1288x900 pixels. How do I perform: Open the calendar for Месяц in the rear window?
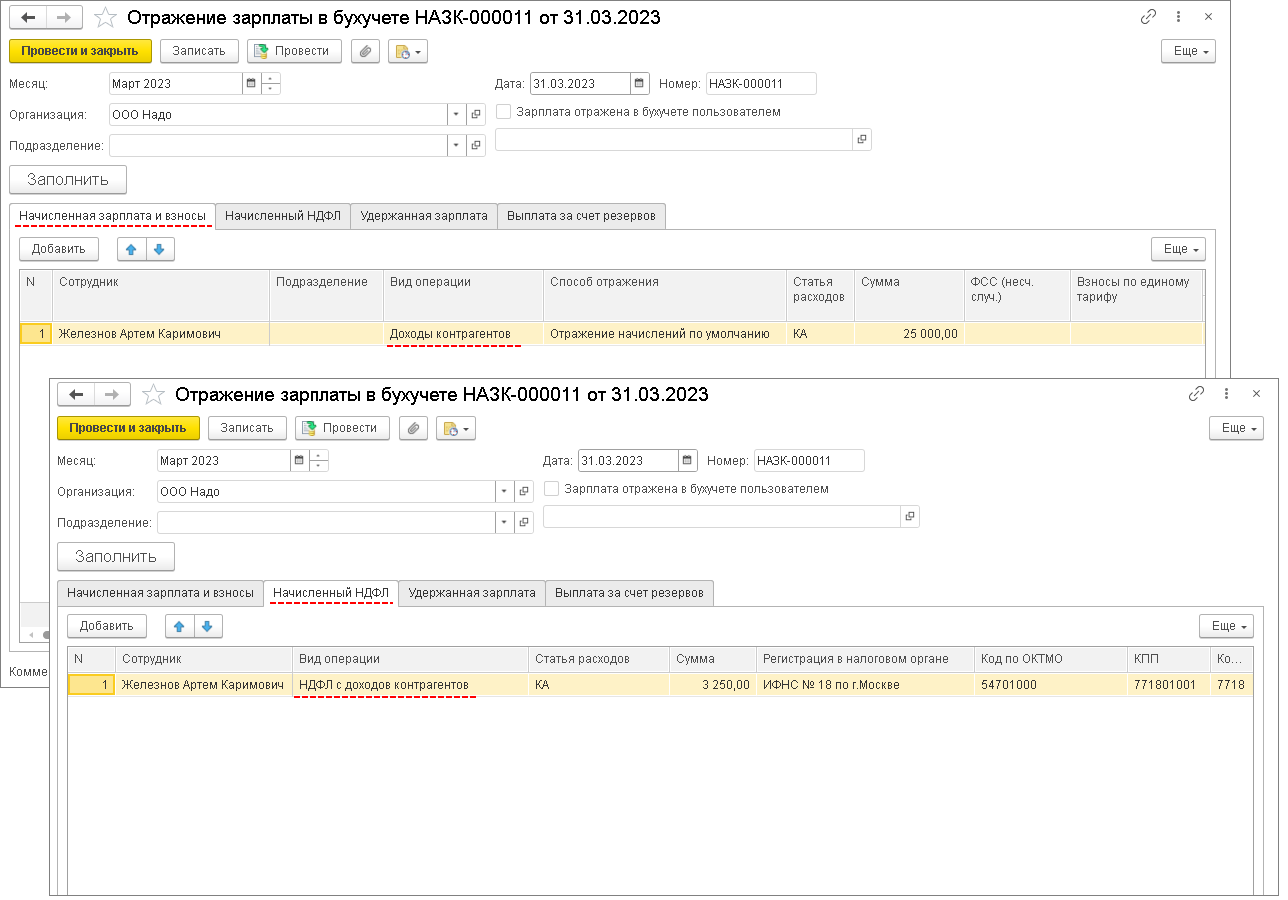click(251, 84)
